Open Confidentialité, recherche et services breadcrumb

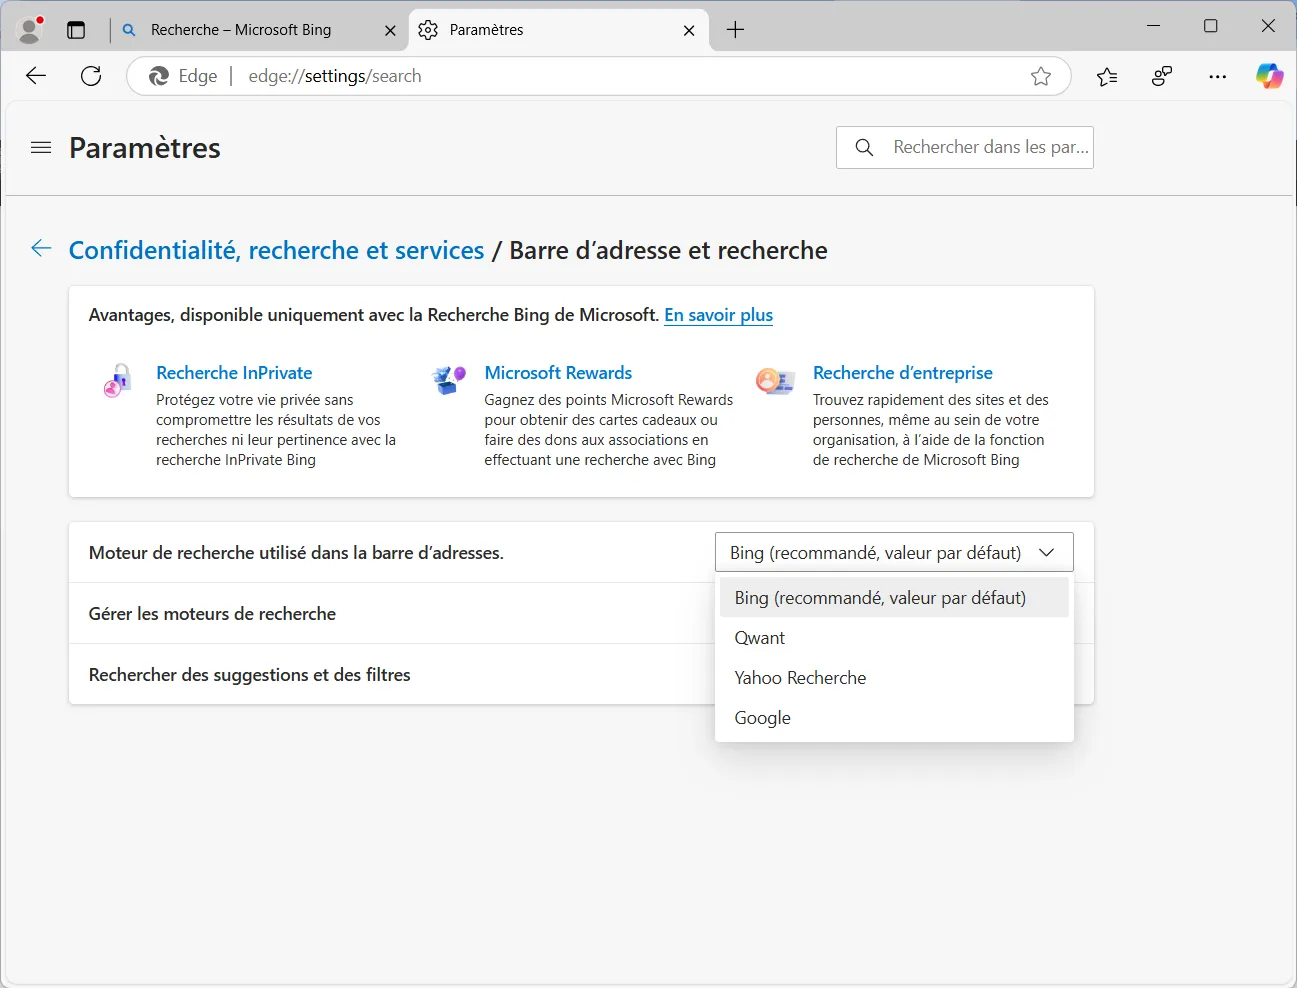(x=276, y=250)
